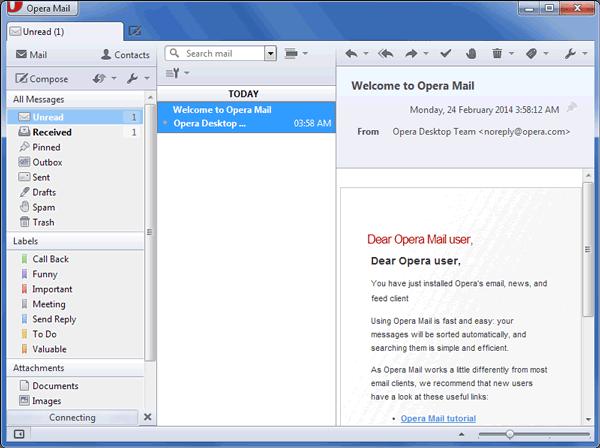
Task: Select the Meeting label
Action: [75, 304]
